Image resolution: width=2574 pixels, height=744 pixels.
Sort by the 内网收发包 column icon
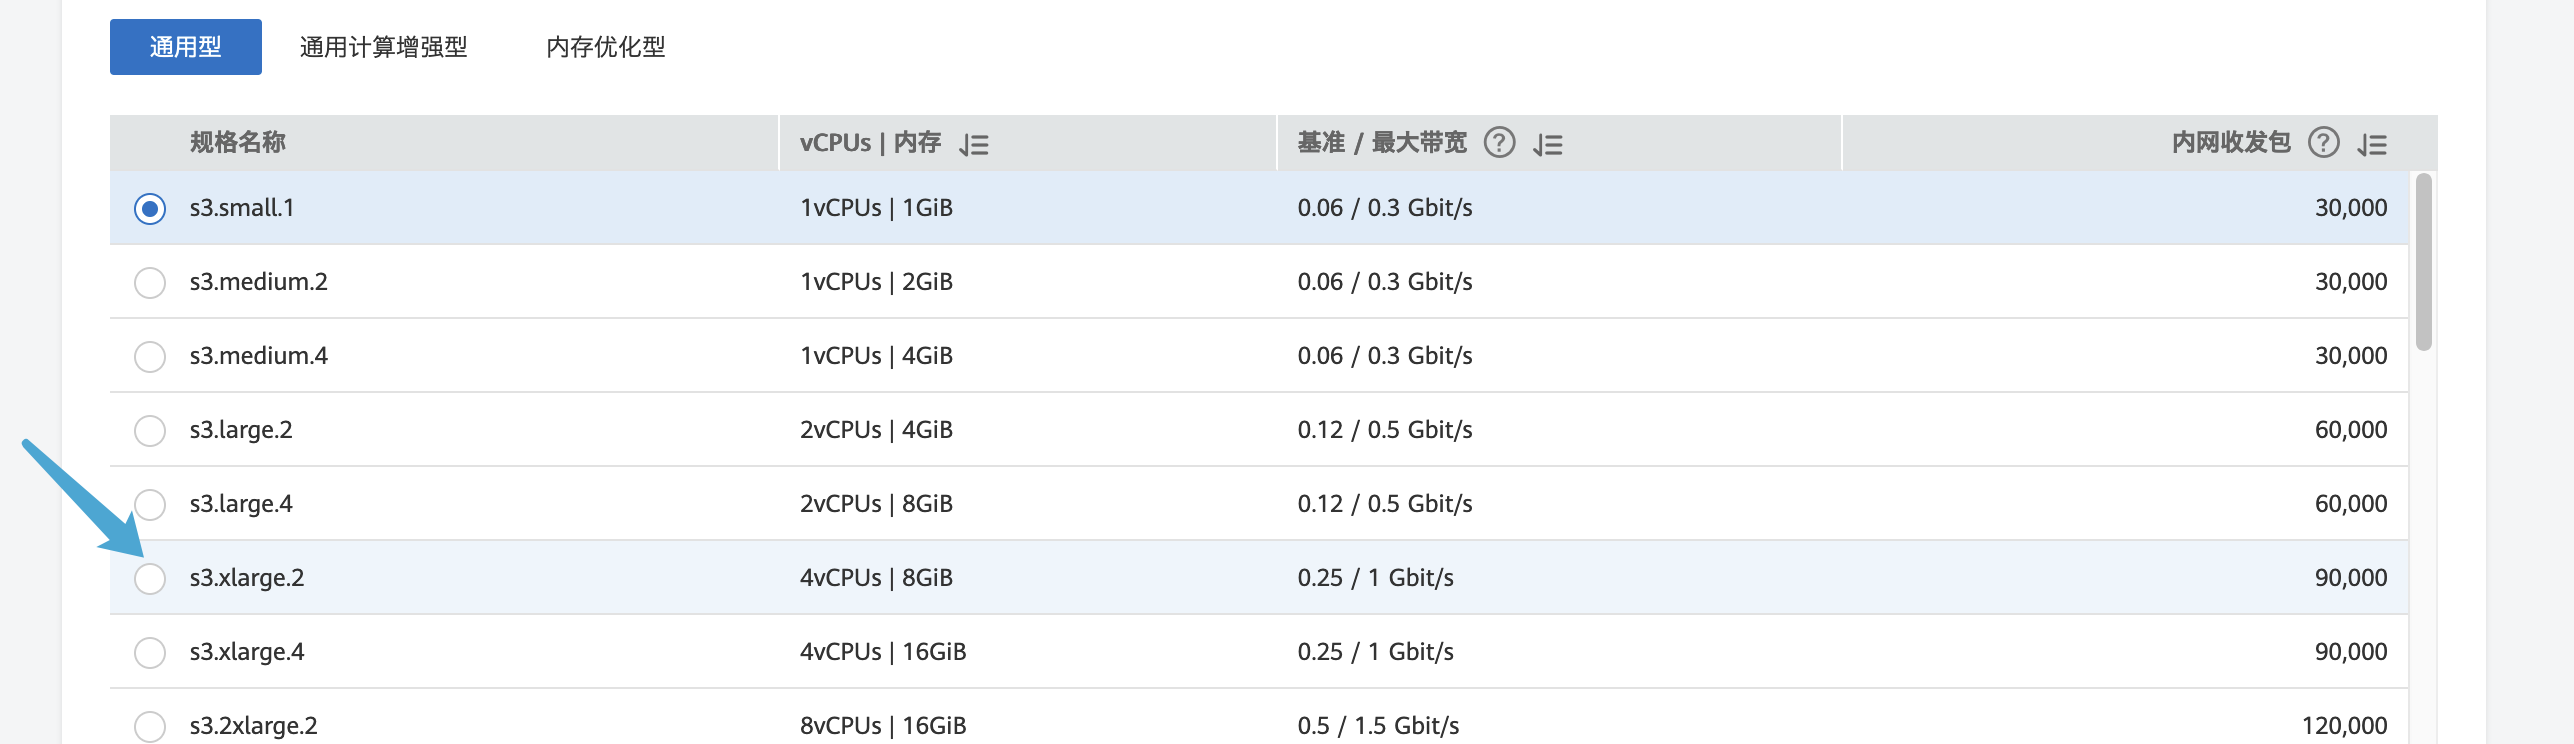2372,145
